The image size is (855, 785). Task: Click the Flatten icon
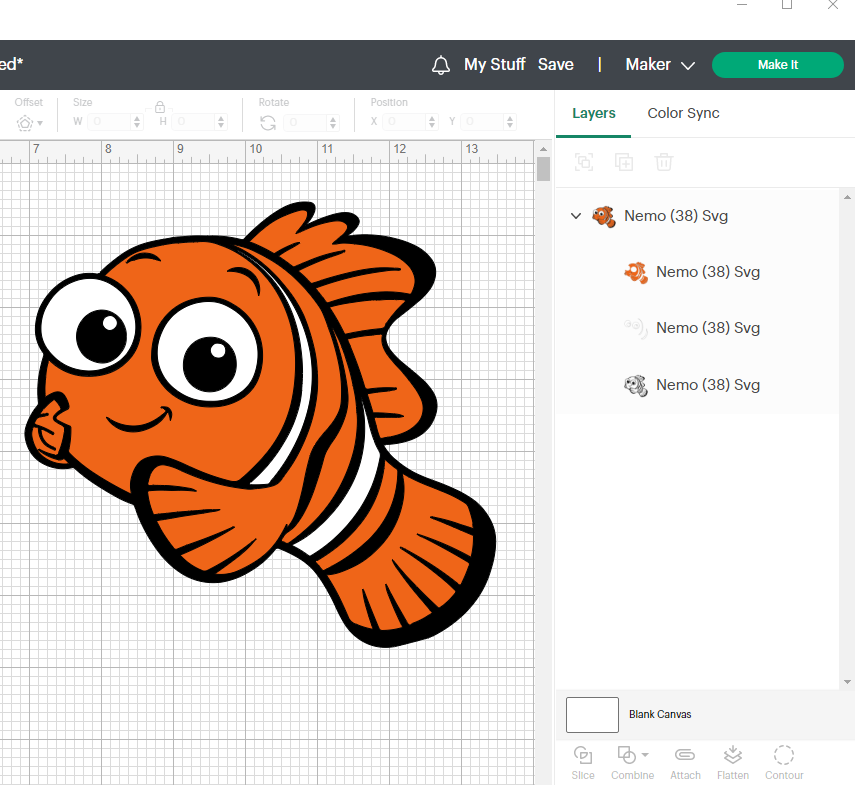(x=732, y=755)
